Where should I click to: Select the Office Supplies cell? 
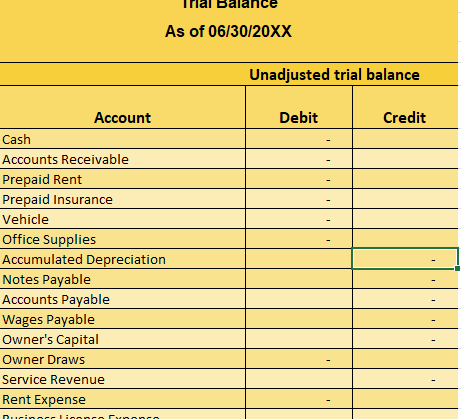pyautogui.click(x=122, y=239)
